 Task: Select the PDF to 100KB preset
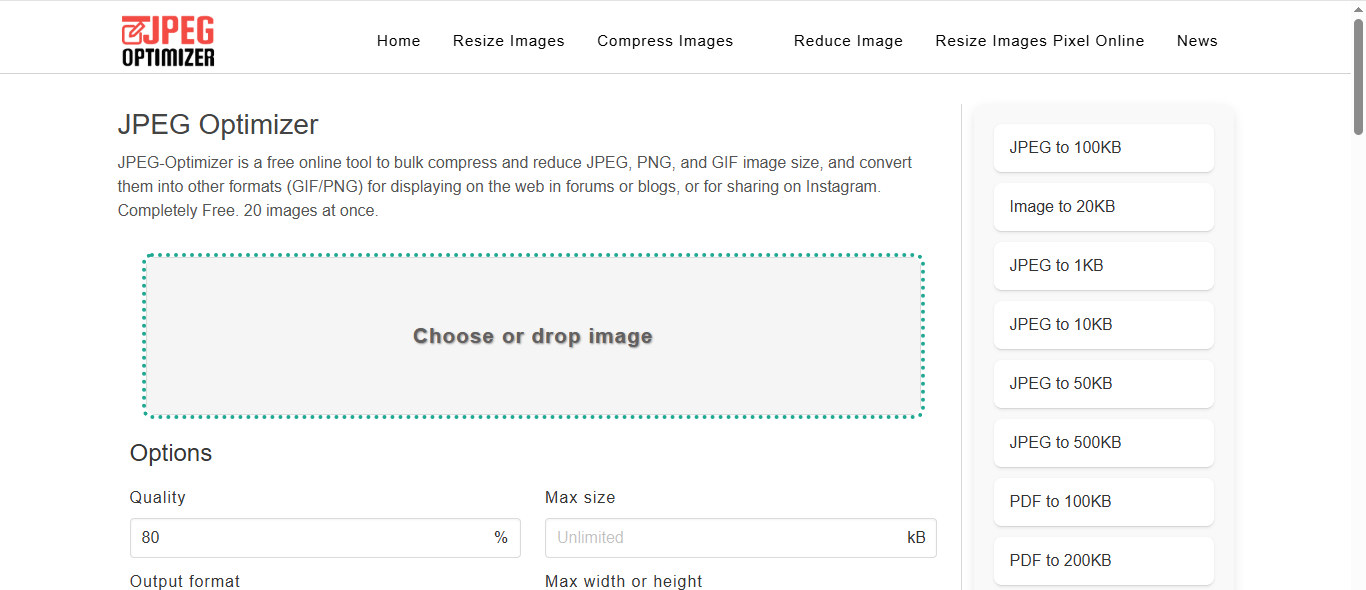(1103, 501)
